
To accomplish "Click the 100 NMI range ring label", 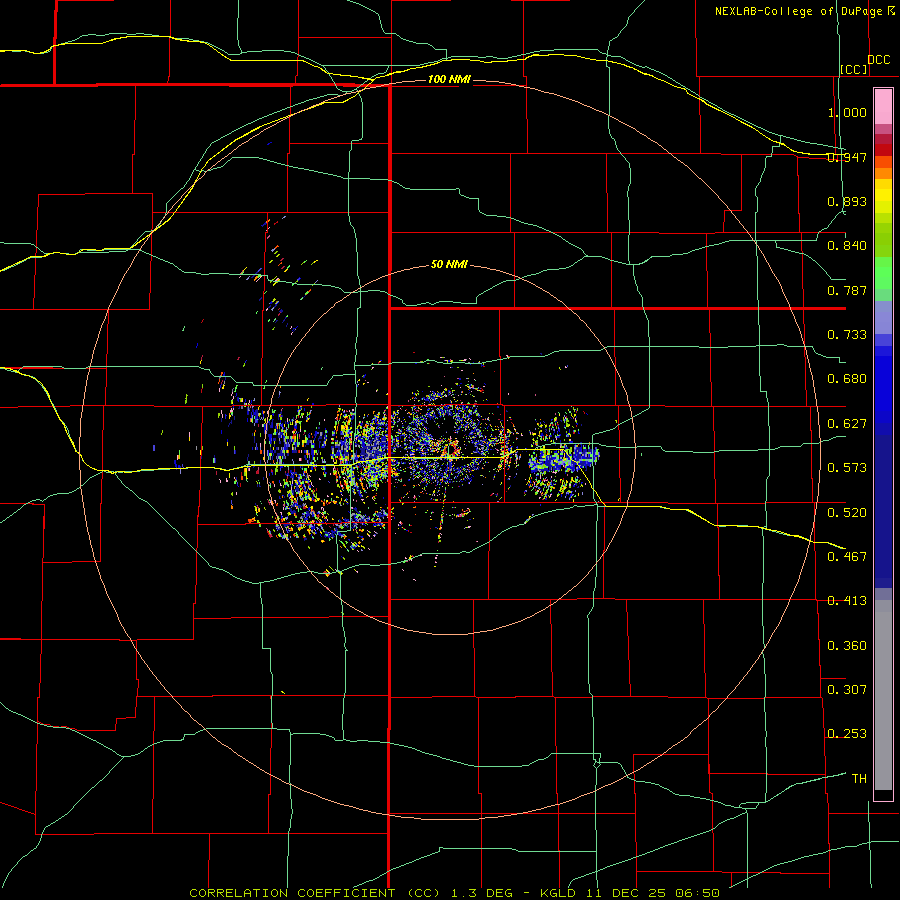I will click(449, 79).
